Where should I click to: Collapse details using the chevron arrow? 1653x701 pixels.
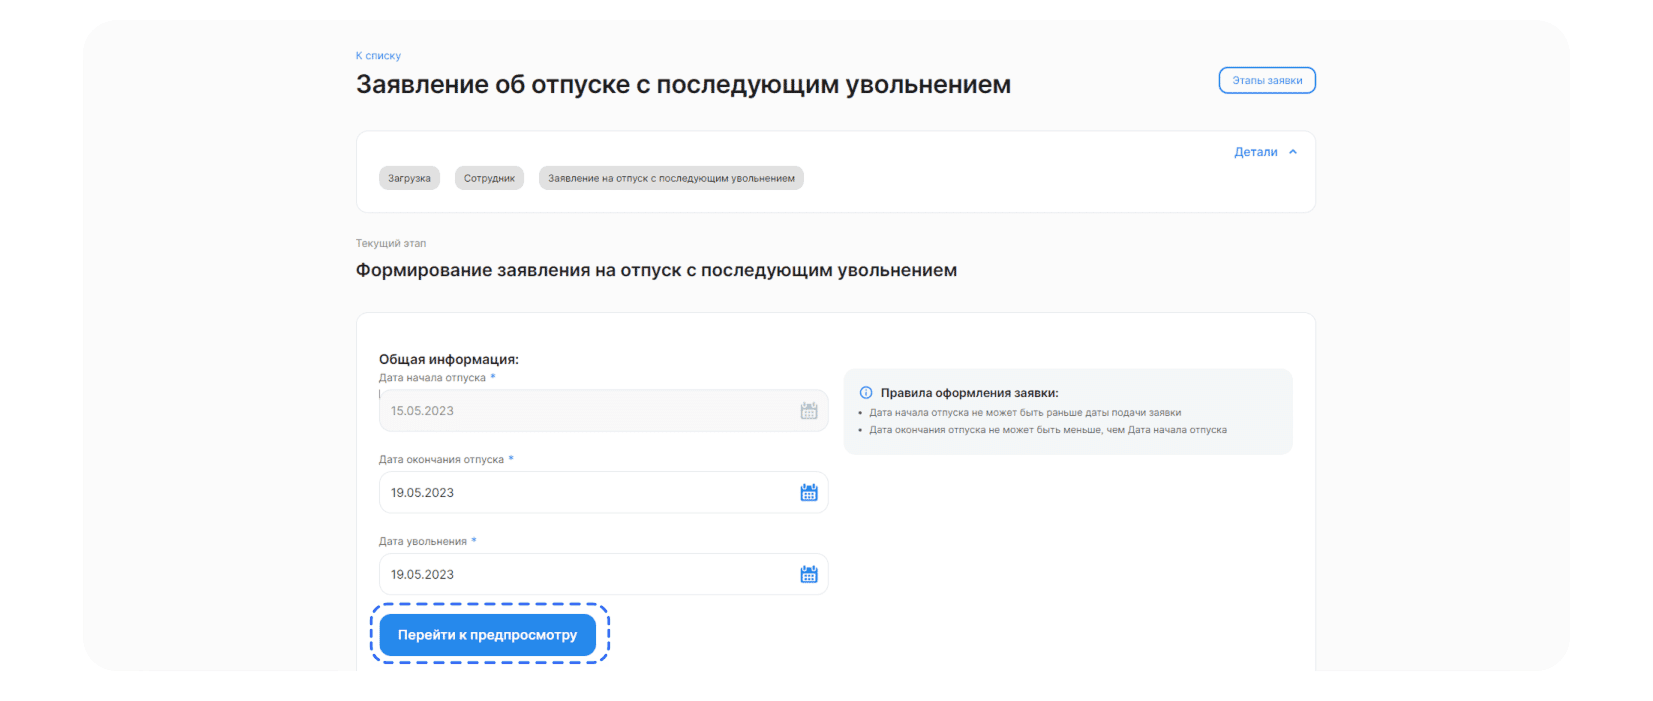point(1293,152)
